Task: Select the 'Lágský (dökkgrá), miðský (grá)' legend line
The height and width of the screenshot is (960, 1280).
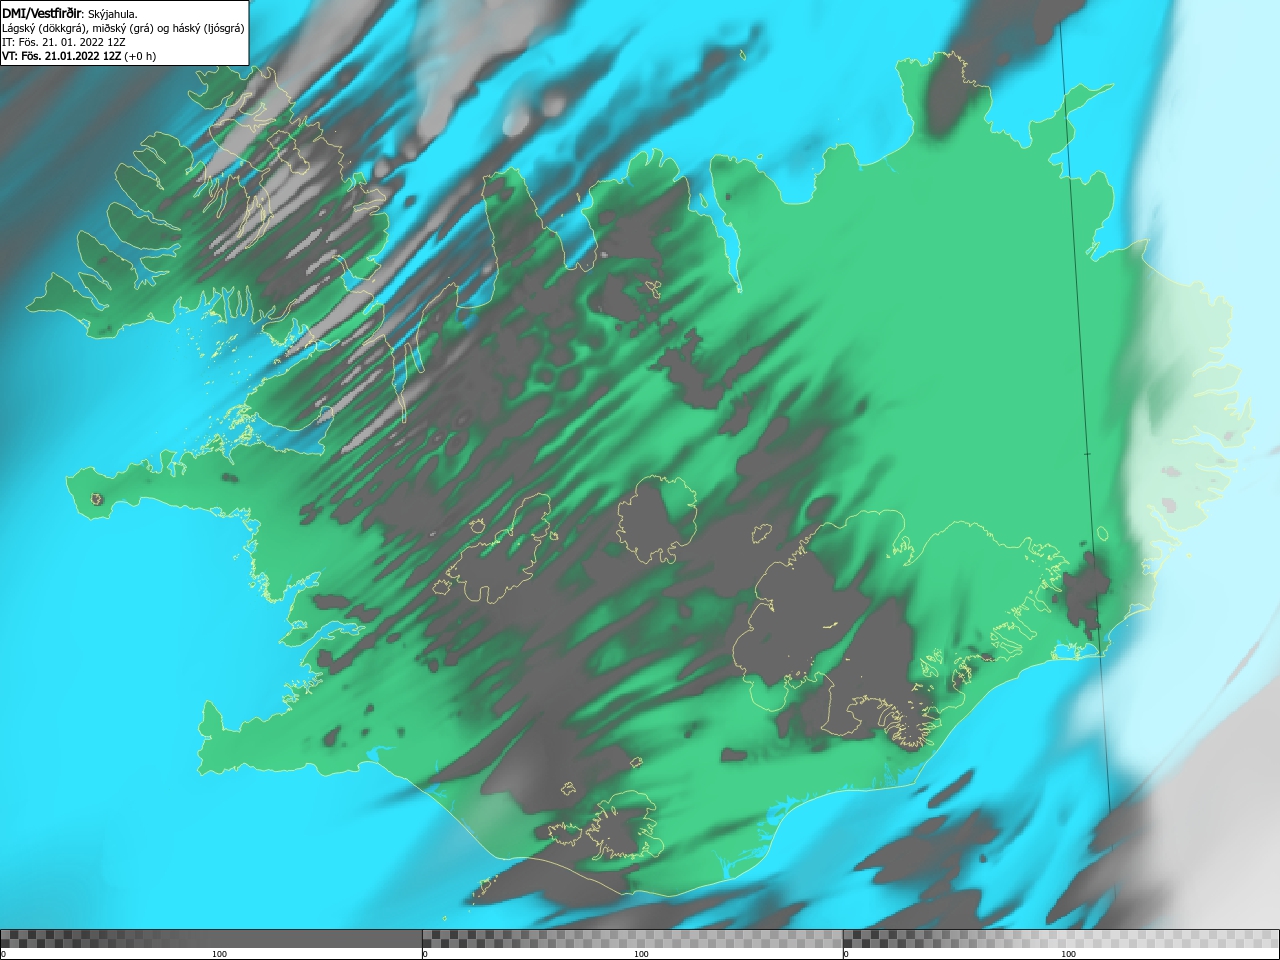Action: [x=123, y=28]
